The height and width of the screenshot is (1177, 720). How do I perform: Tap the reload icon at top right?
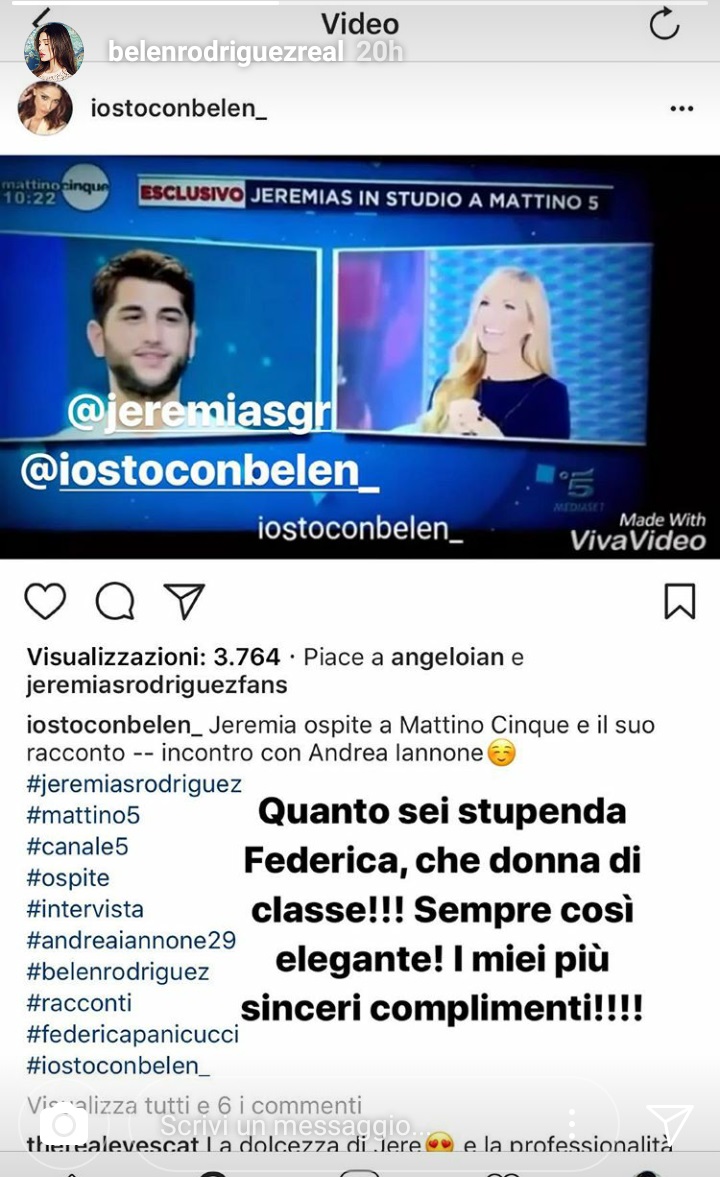click(664, 24)
